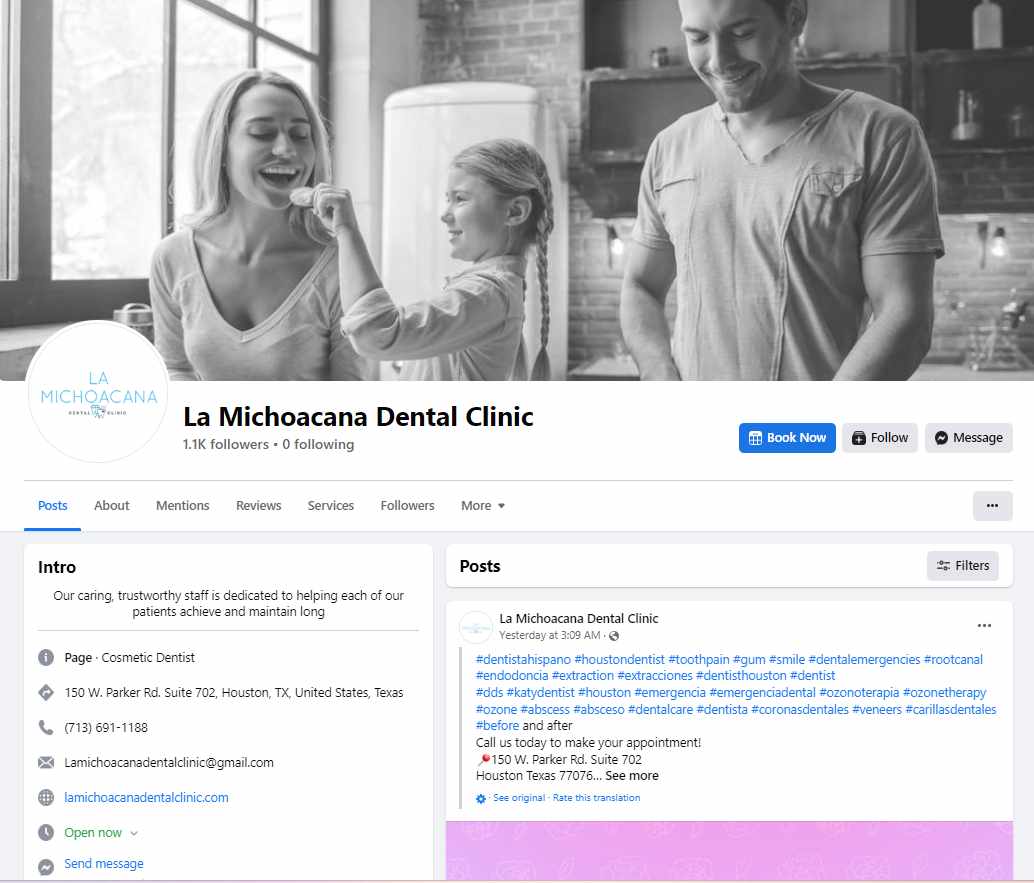Click the #rootcanal hashtag
This screenshot has width=1034, height=883.
coord(953,659)
